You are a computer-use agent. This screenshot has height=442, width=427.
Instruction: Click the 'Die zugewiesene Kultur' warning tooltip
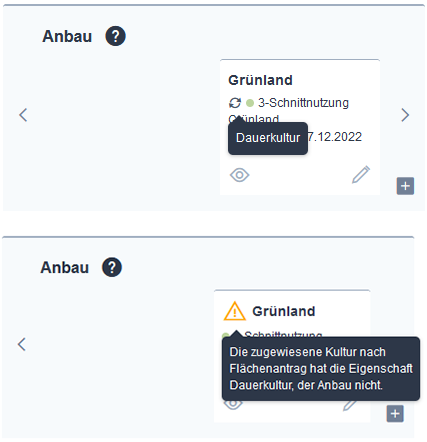click(x=321, y=369)
